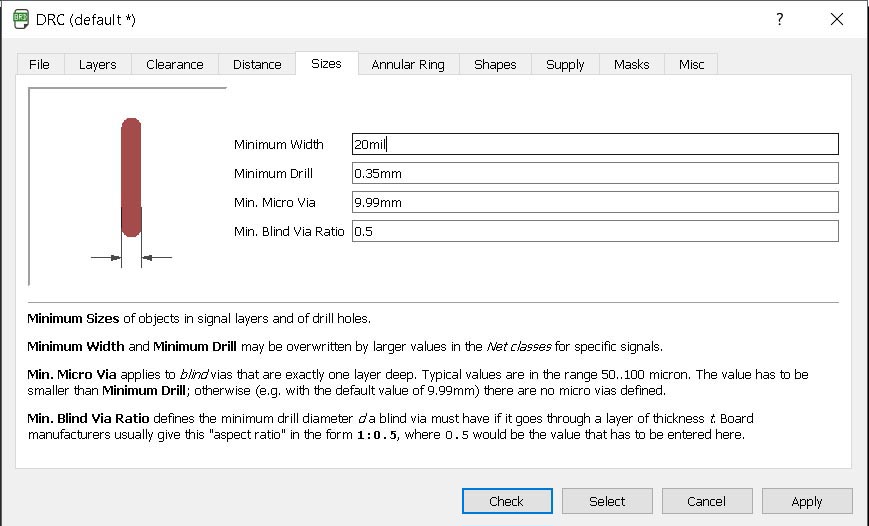Cancel the DRC dialog

pyautogui.click(x=707, y=501)
